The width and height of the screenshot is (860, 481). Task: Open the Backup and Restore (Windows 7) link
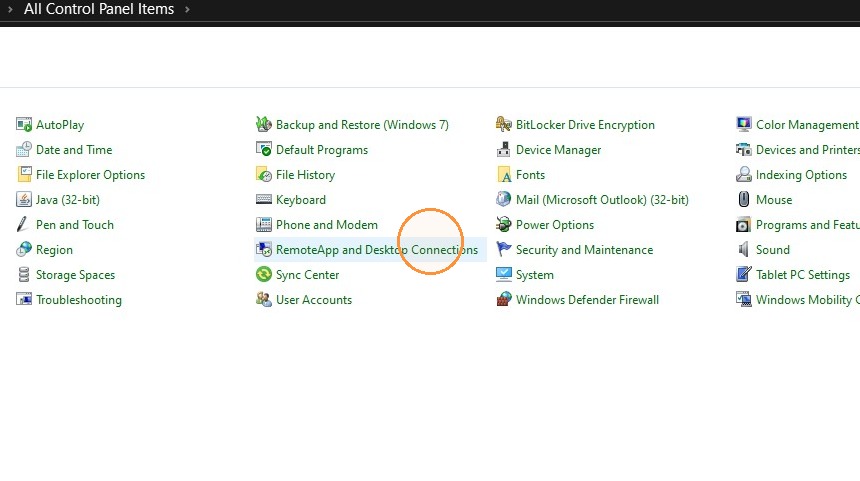coord(362,125)
